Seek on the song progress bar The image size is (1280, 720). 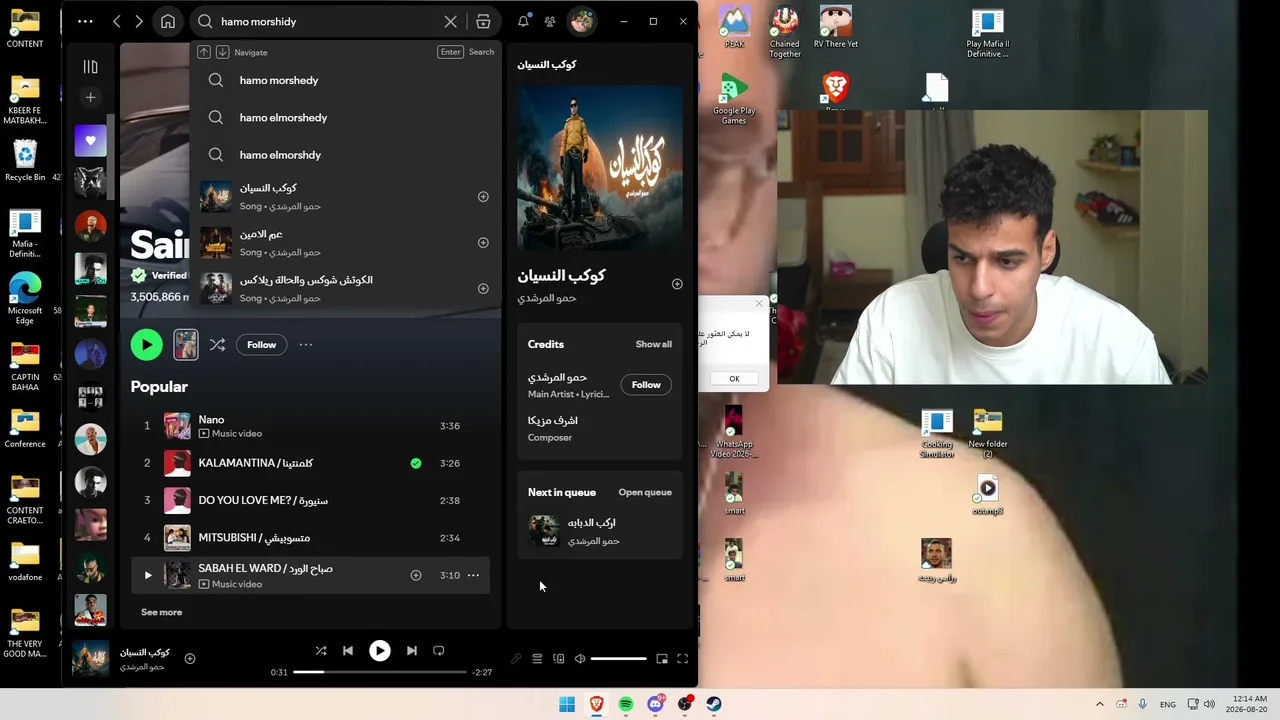(x=380, y=672)
